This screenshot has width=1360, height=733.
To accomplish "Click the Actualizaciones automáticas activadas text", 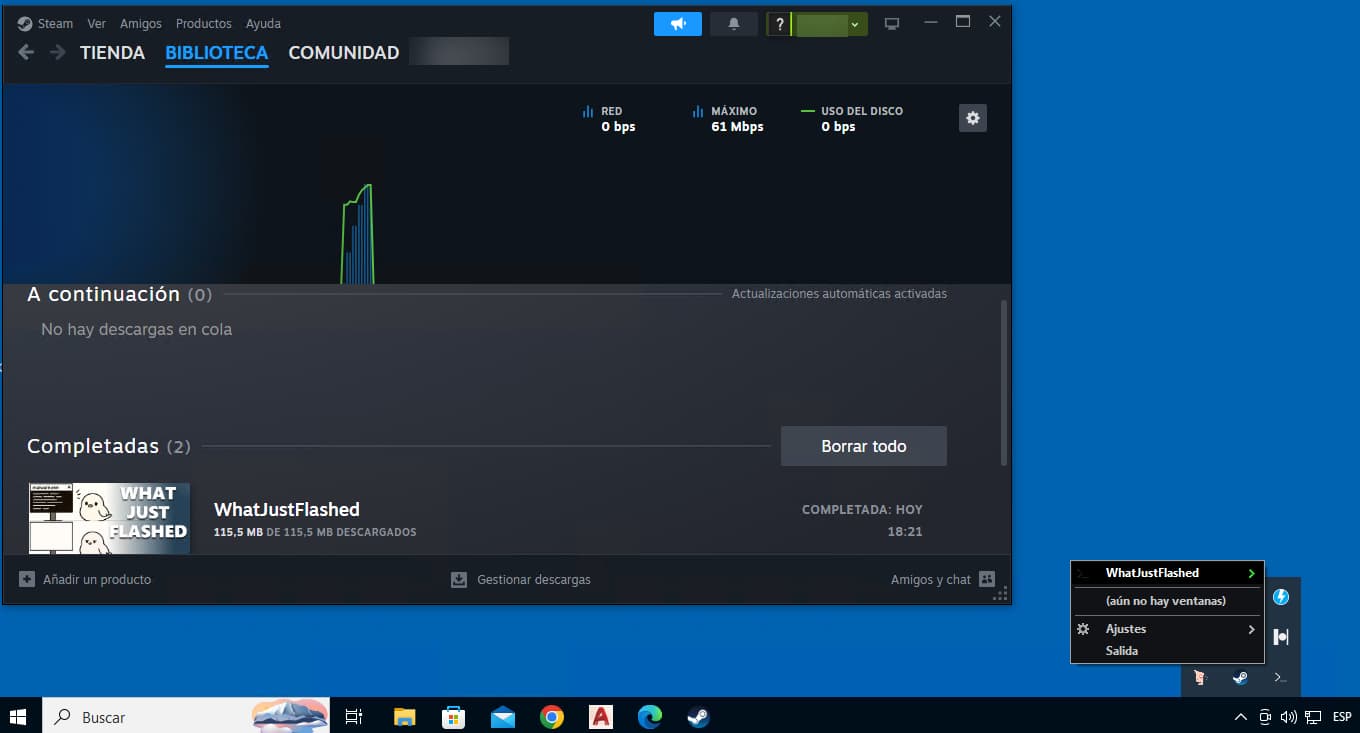I will [x=839, y=294].
